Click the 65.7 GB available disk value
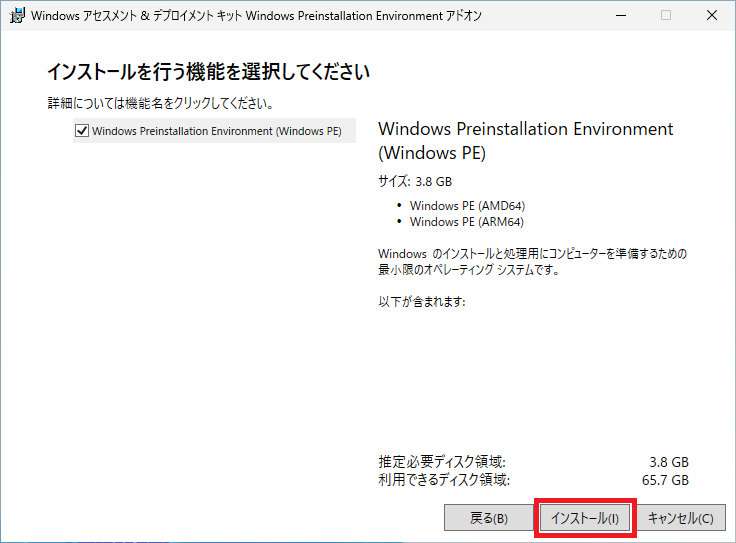736x543 pixels. pyautogui.click(x=665, y=480)
